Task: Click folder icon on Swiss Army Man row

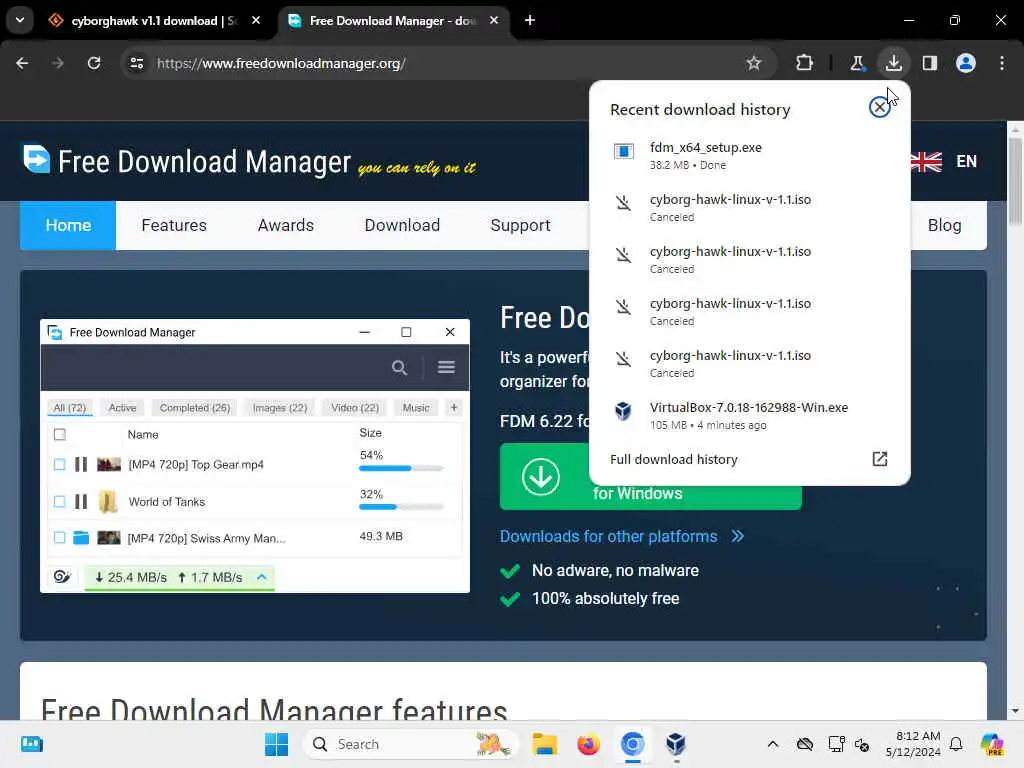Action: (x=81, y=537)
